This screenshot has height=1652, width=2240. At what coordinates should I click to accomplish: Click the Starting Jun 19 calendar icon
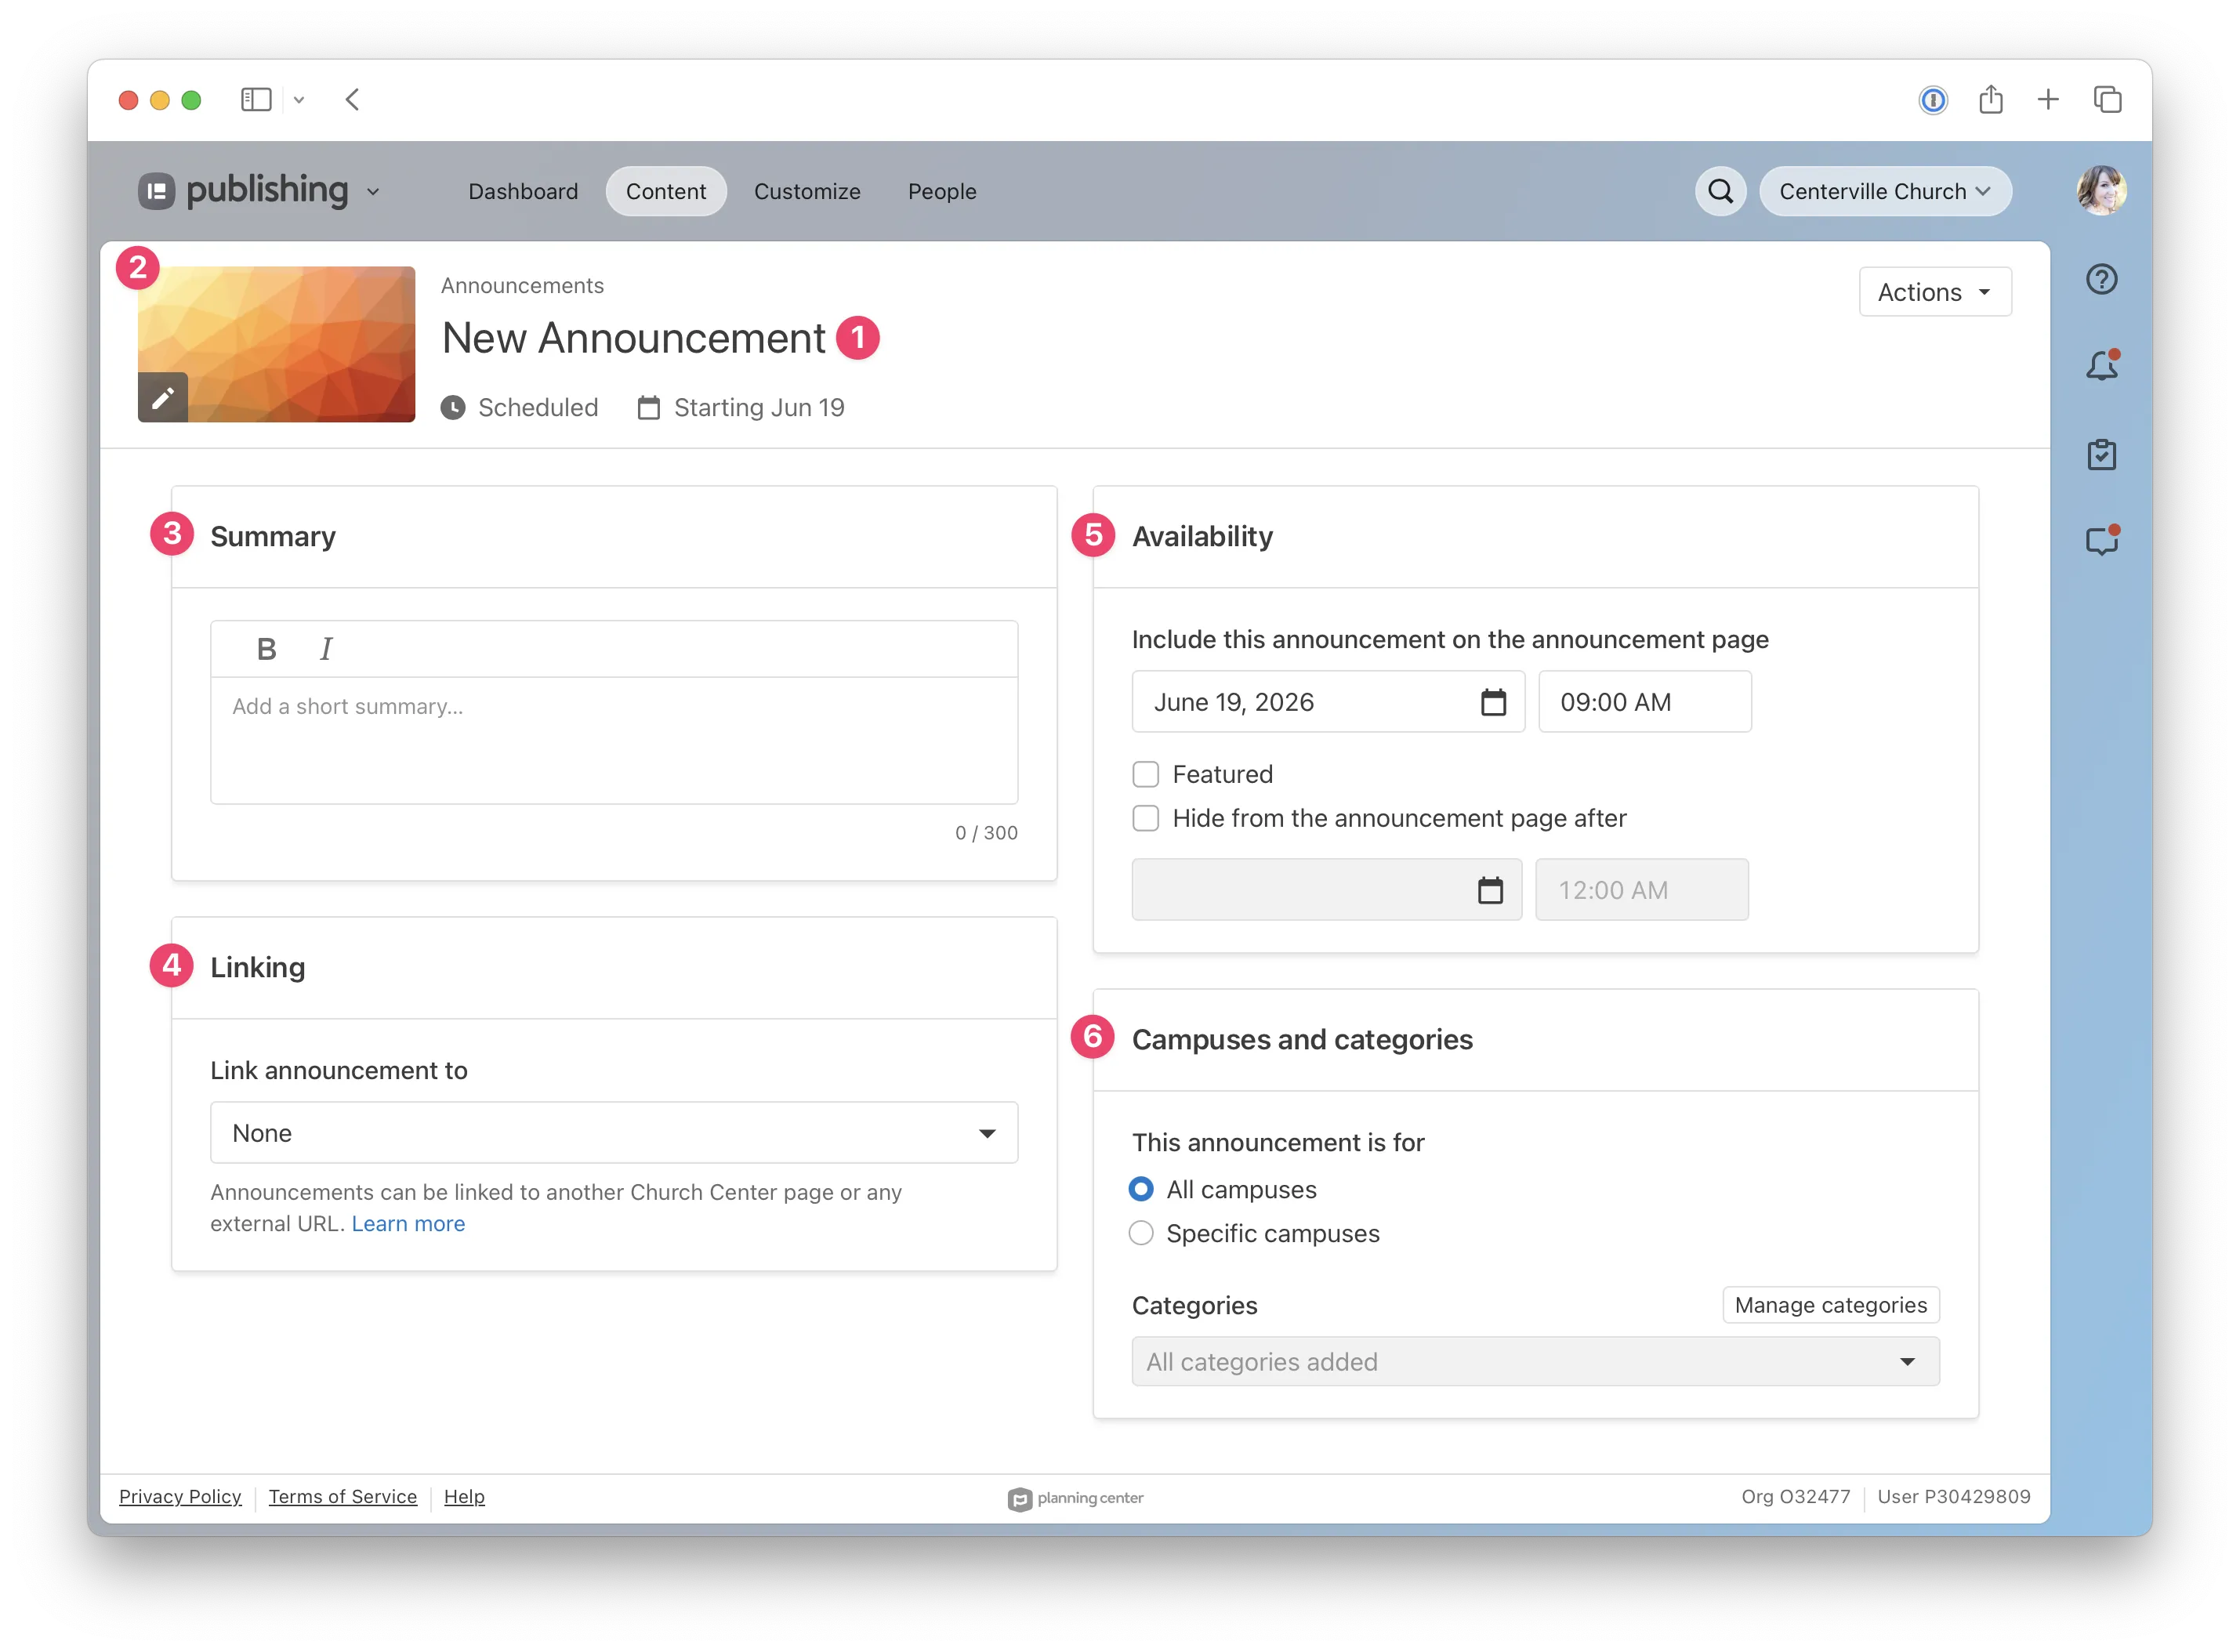[x=649, y=408]
